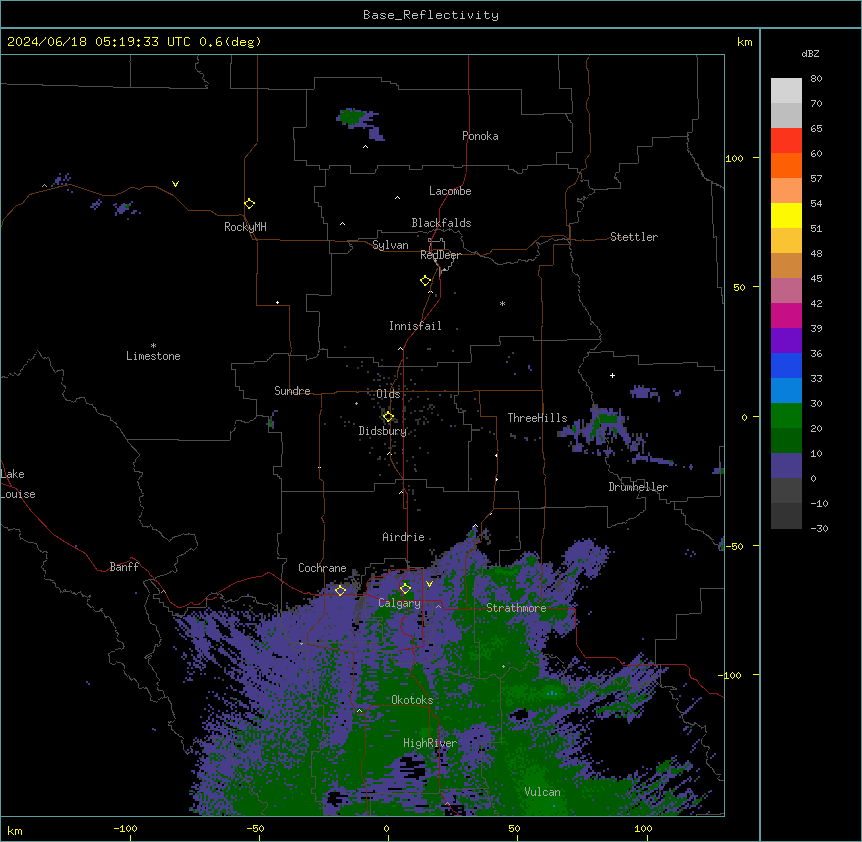
Task: Click the Vulcan town label
Action: pos(543,792)
